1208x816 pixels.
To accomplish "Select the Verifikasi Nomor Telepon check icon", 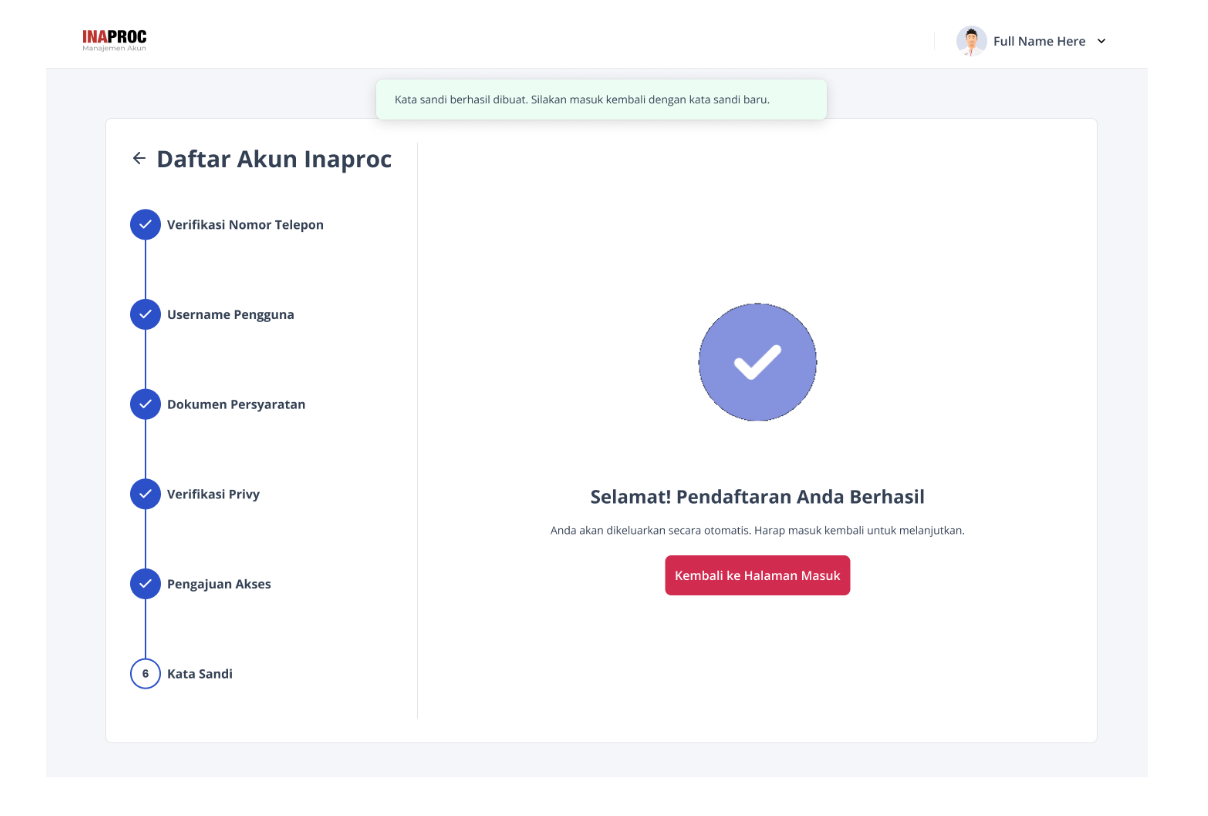I will point(145,224).
